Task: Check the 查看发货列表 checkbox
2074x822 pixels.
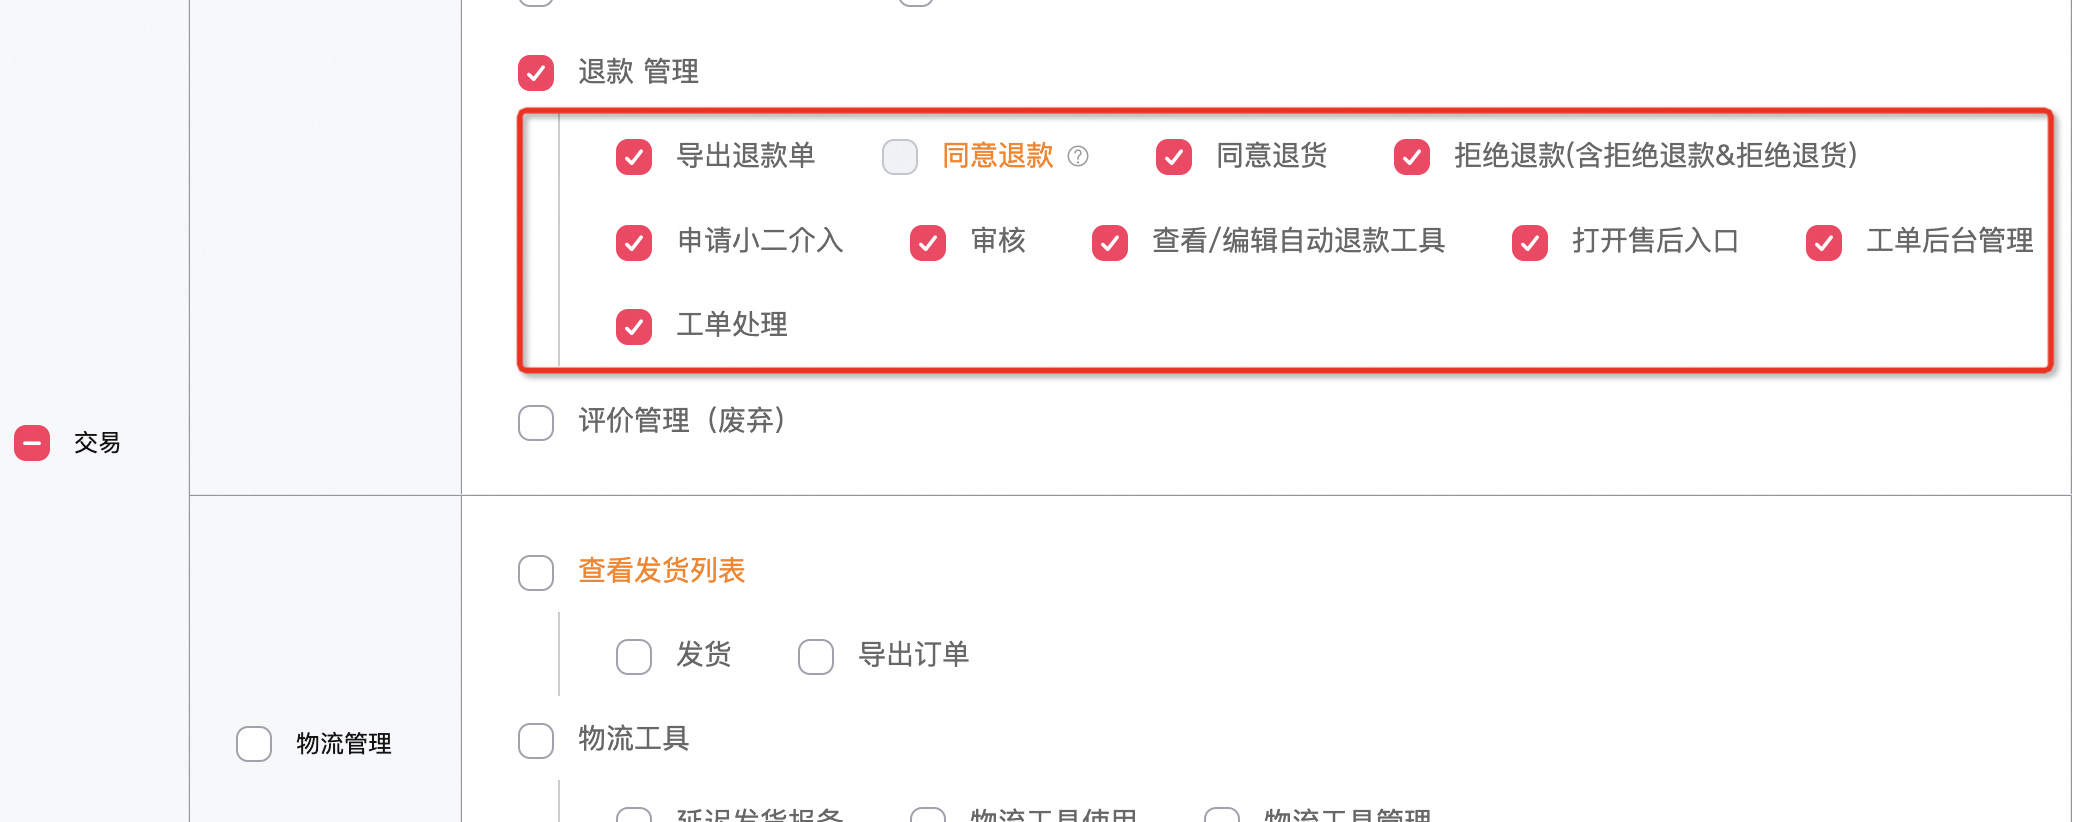Action: pos(536,572)
